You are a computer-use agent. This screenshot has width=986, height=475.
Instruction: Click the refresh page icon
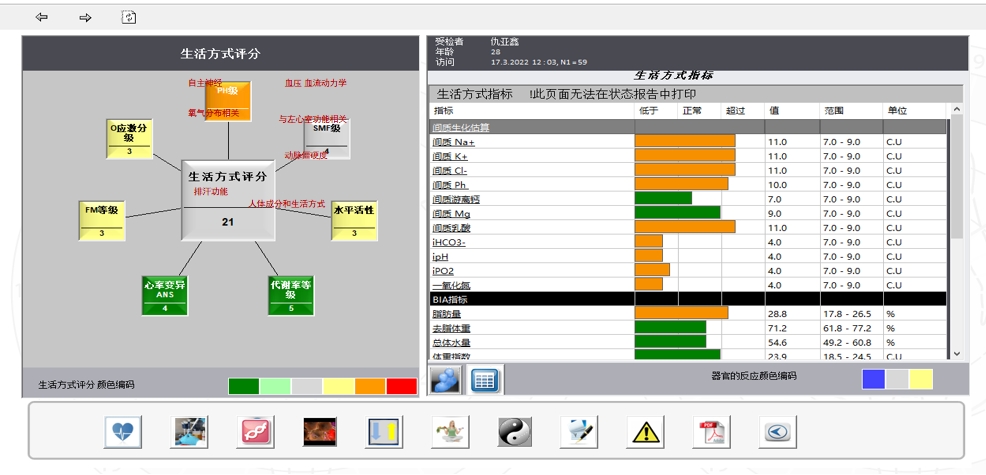[x=128, y=18]
